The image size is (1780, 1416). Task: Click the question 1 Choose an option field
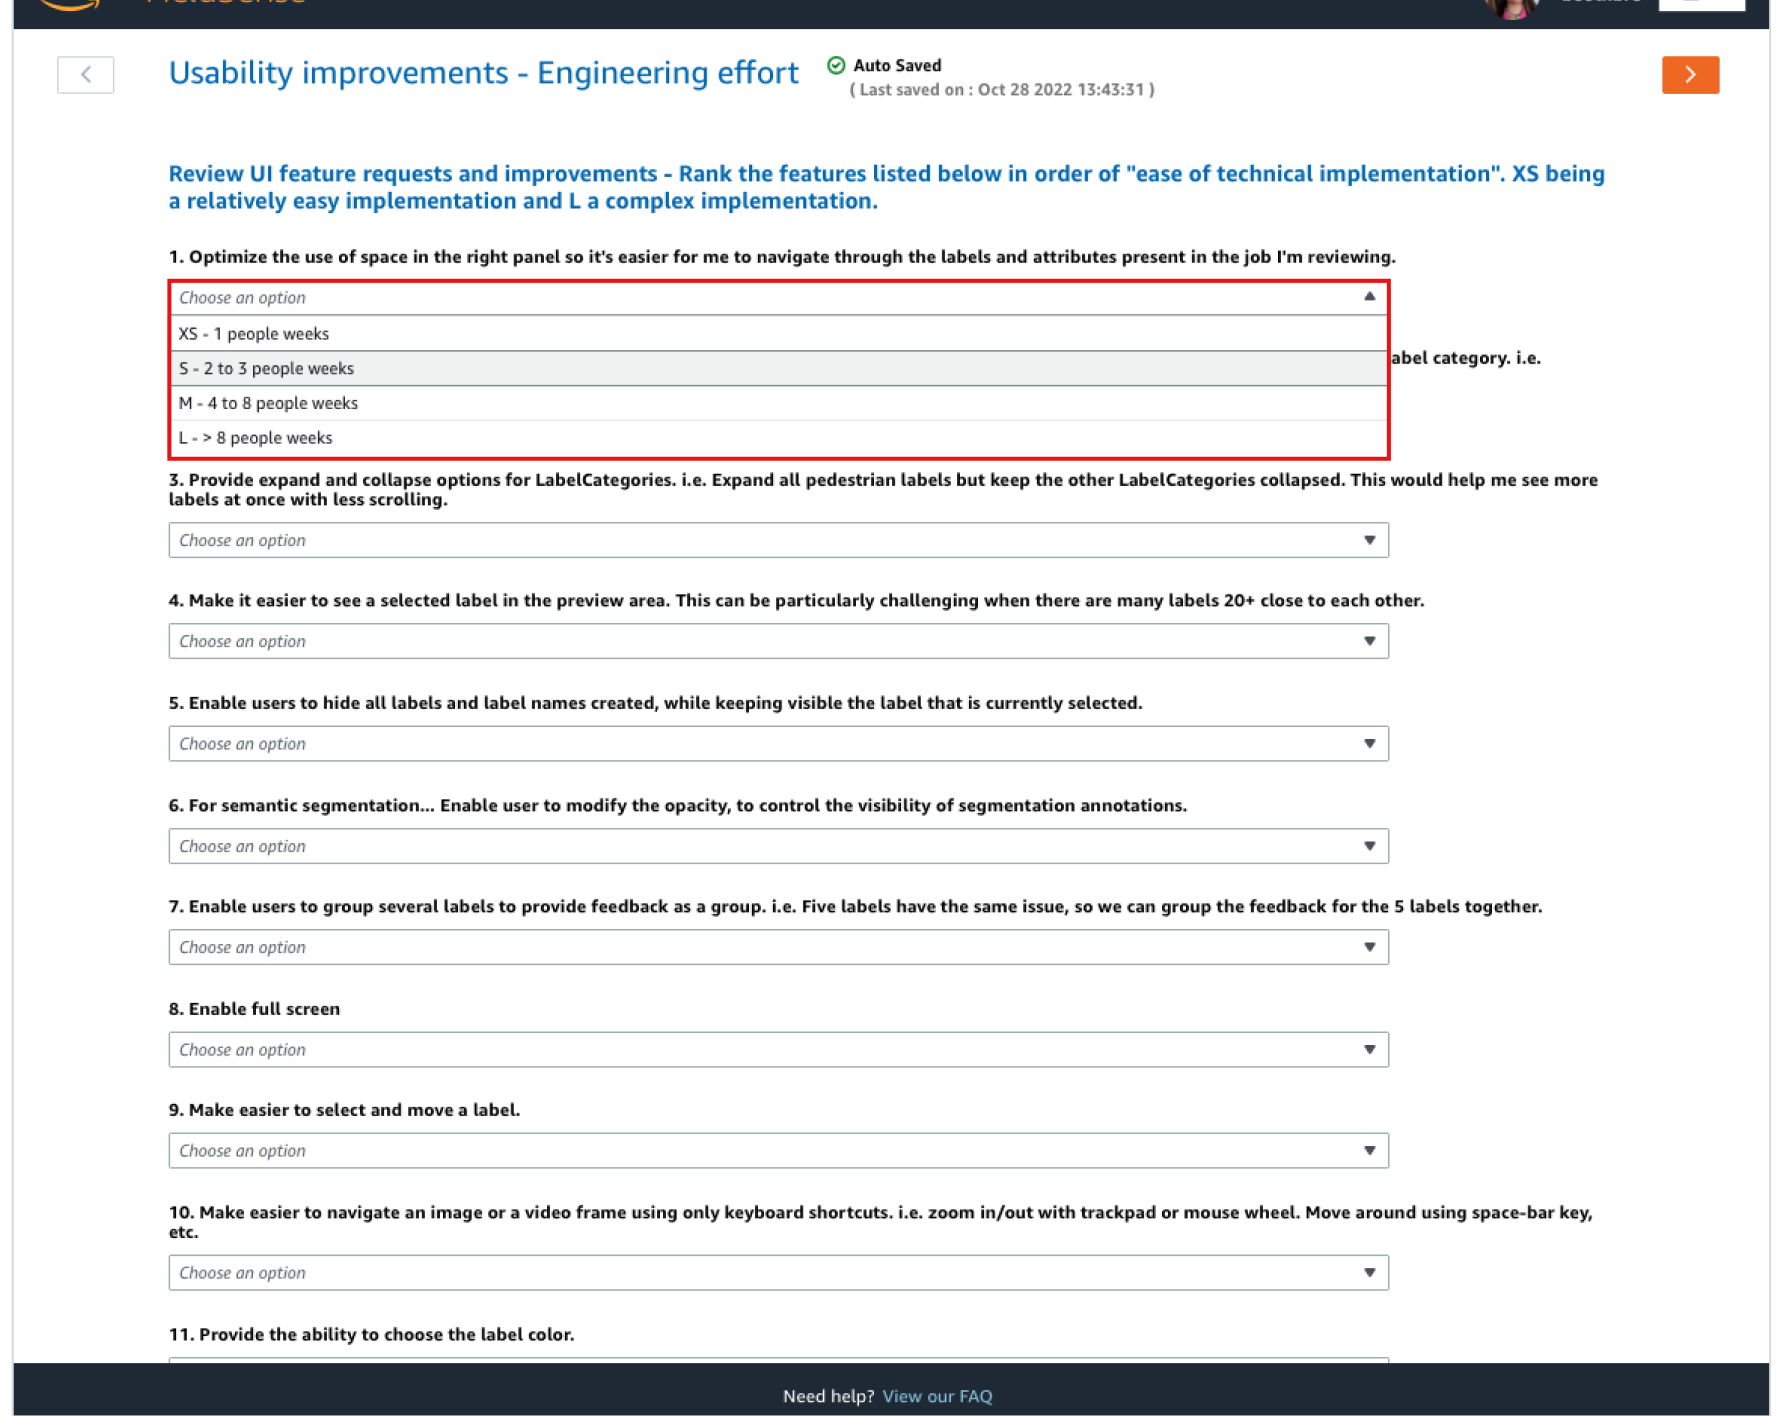pos(778,298)
